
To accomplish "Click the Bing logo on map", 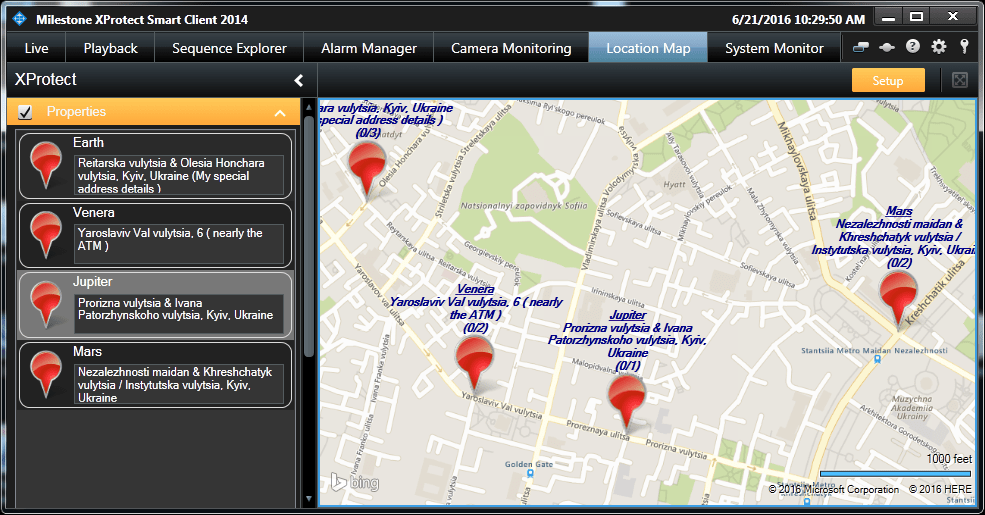I will (355, 482).
